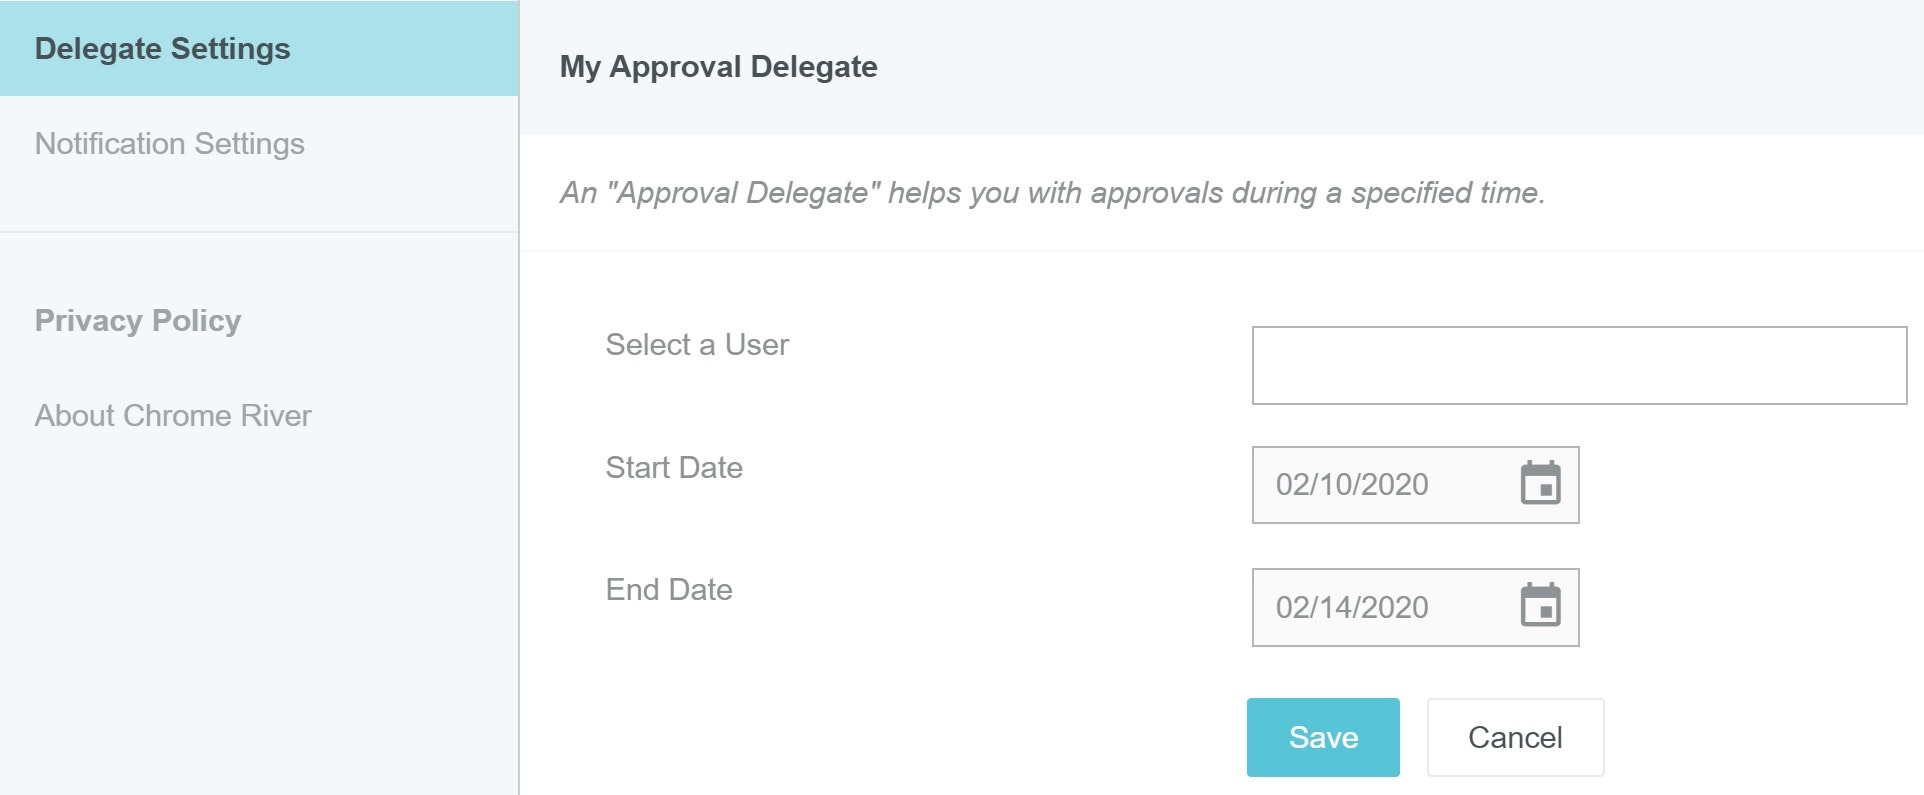Save the approval delegate settings
The width and height of the screenshot is (1924, 795).
pos(1322,737)
